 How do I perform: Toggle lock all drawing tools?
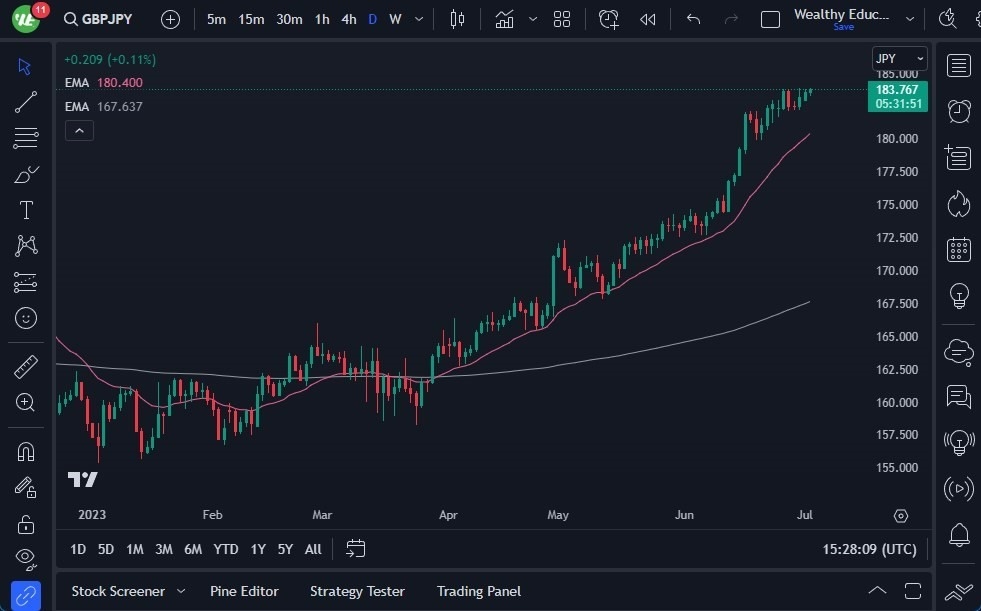(26, 523)
